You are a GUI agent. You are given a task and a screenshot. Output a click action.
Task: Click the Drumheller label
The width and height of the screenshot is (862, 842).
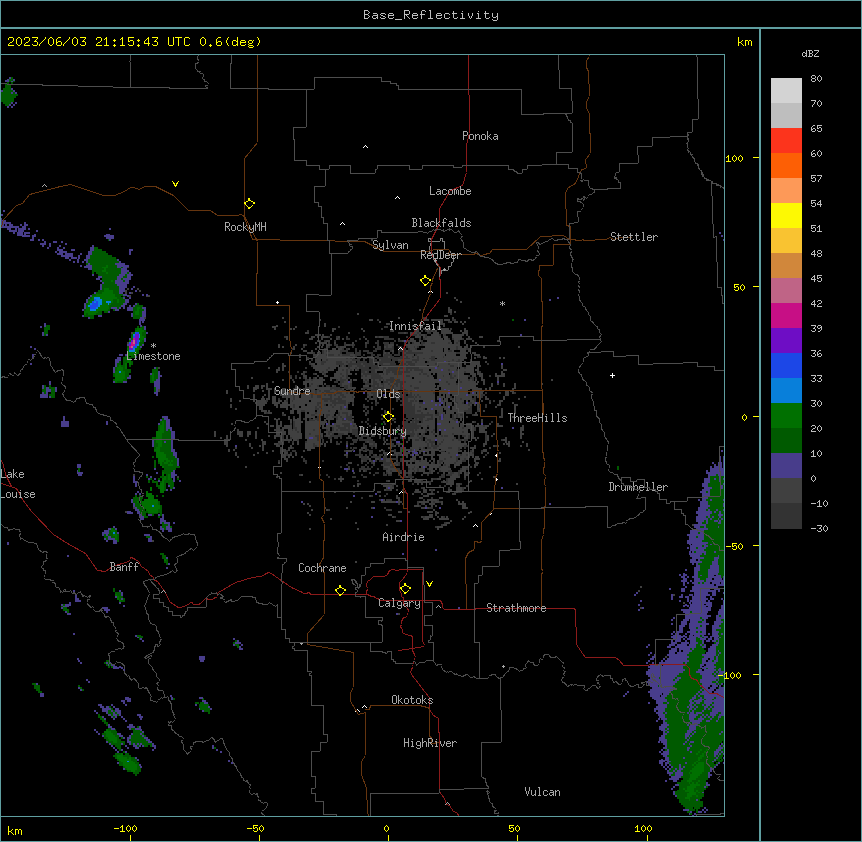pos(638,487)
